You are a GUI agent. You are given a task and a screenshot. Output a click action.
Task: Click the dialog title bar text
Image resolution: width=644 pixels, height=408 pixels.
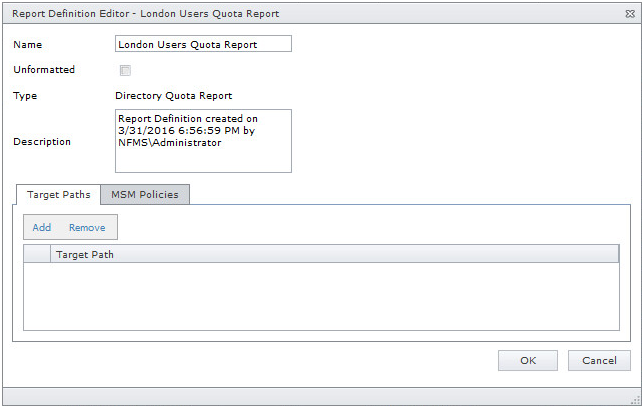pos(146,14)
